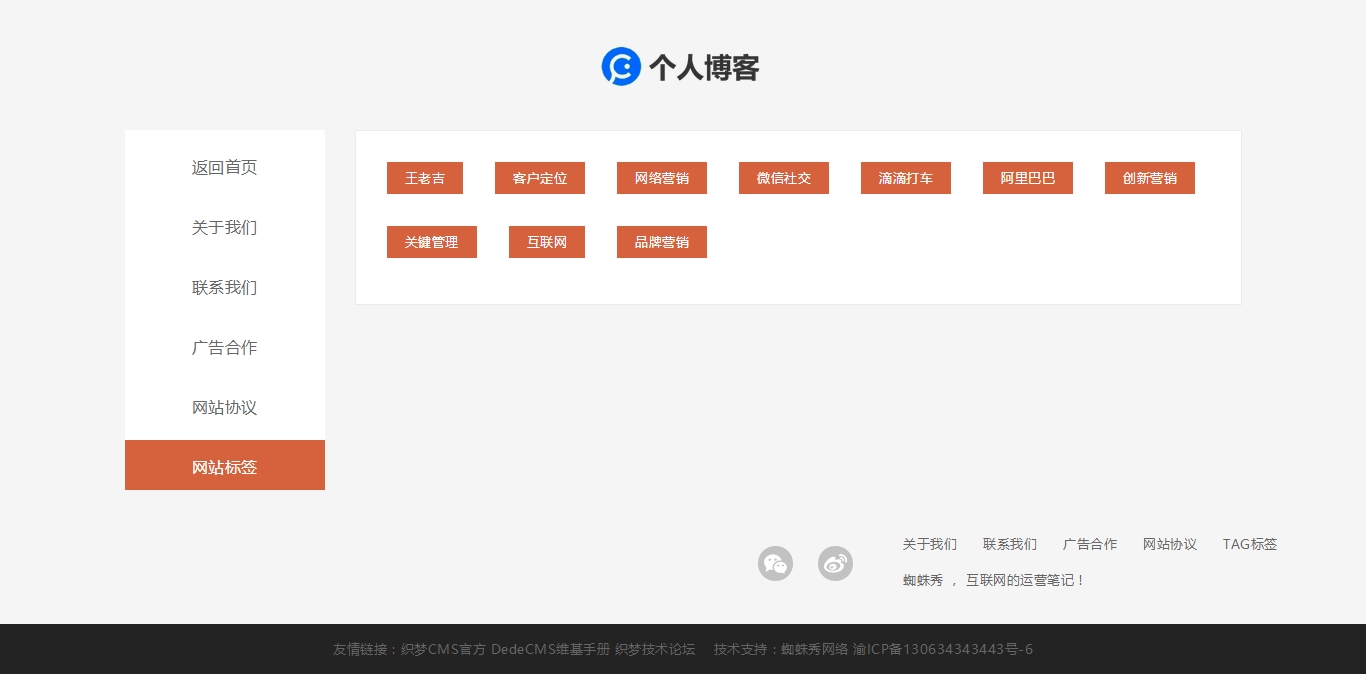Choose the 滴滴打车 tag
The image size is (1366, 674).
pyautogui.click(x=905, y=178)
